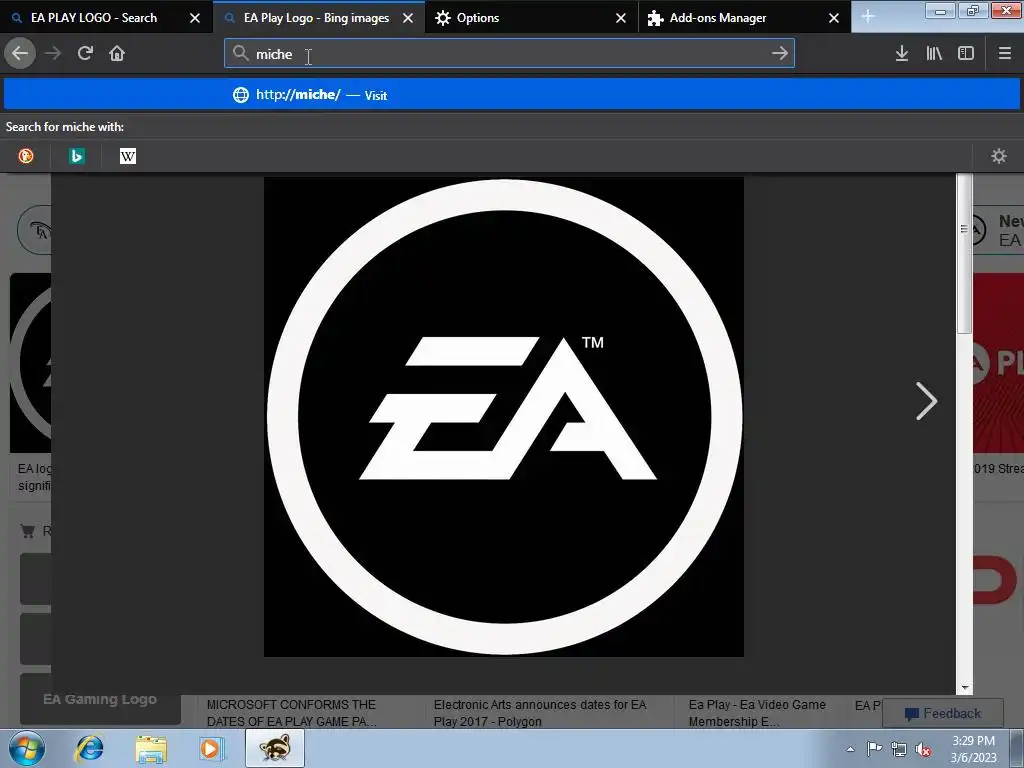Click the Go arrow in the address bar

780,54
